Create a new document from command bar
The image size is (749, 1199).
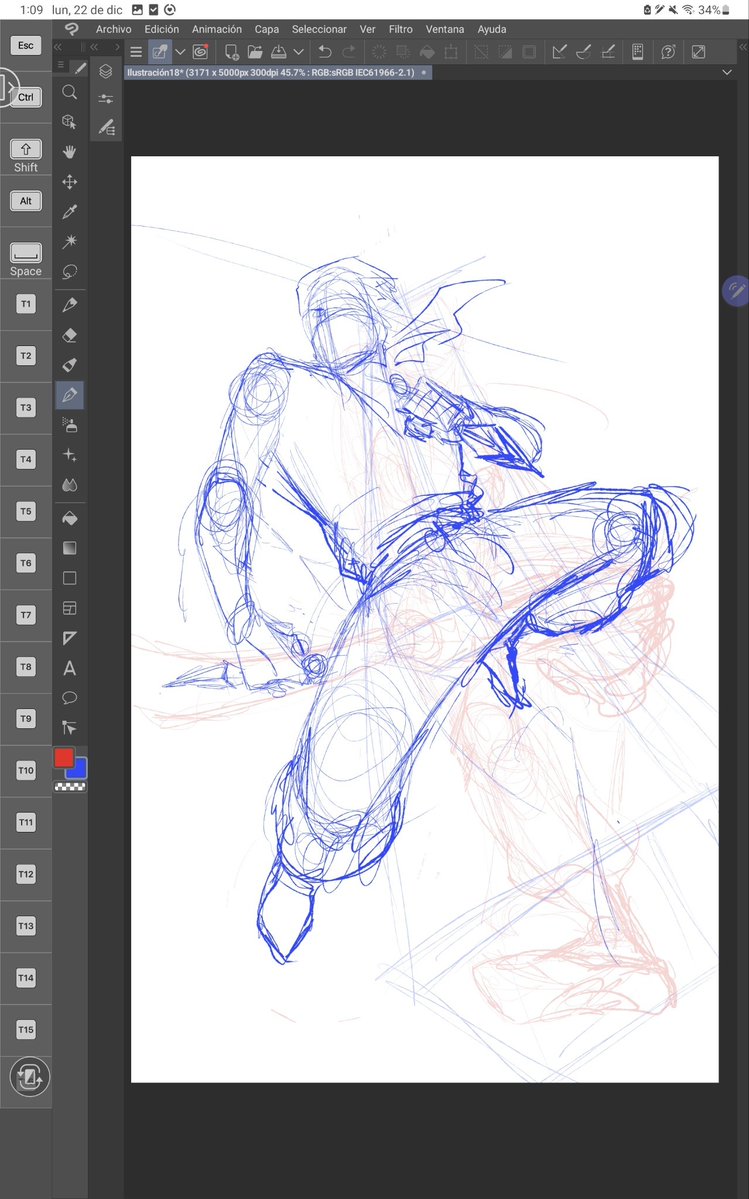[x=231, y=52]
